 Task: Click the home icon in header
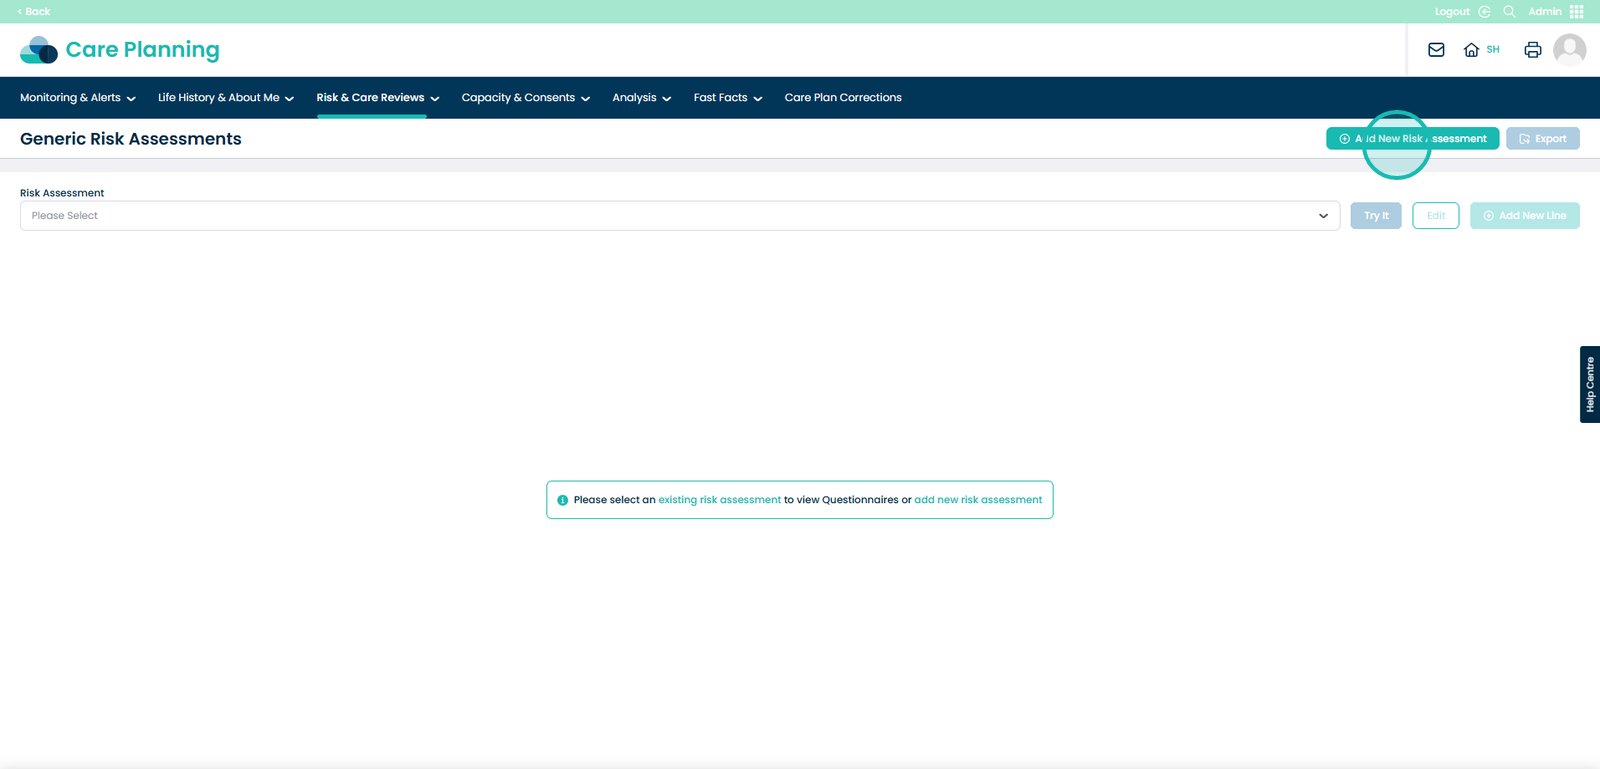point(1471,50)
